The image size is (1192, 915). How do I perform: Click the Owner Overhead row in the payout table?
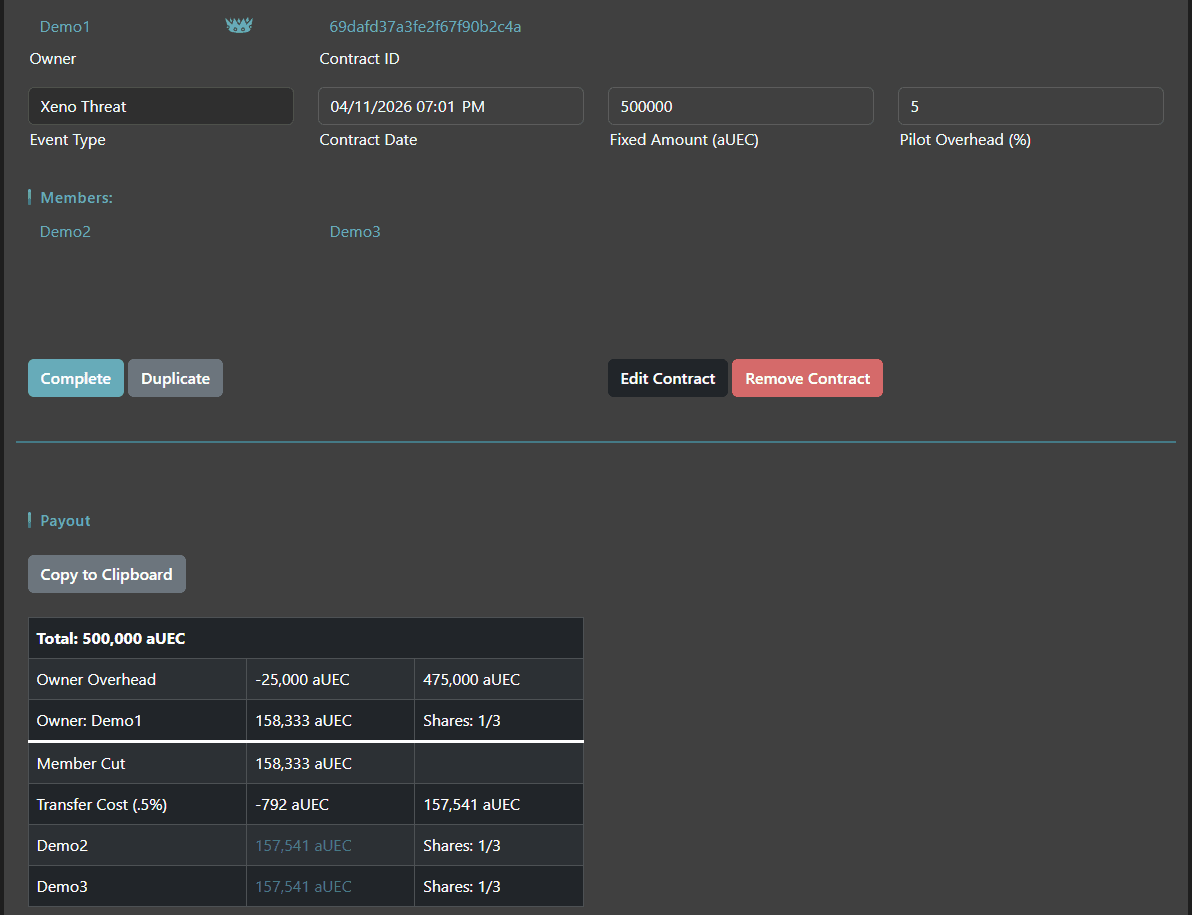pos(96,679)
